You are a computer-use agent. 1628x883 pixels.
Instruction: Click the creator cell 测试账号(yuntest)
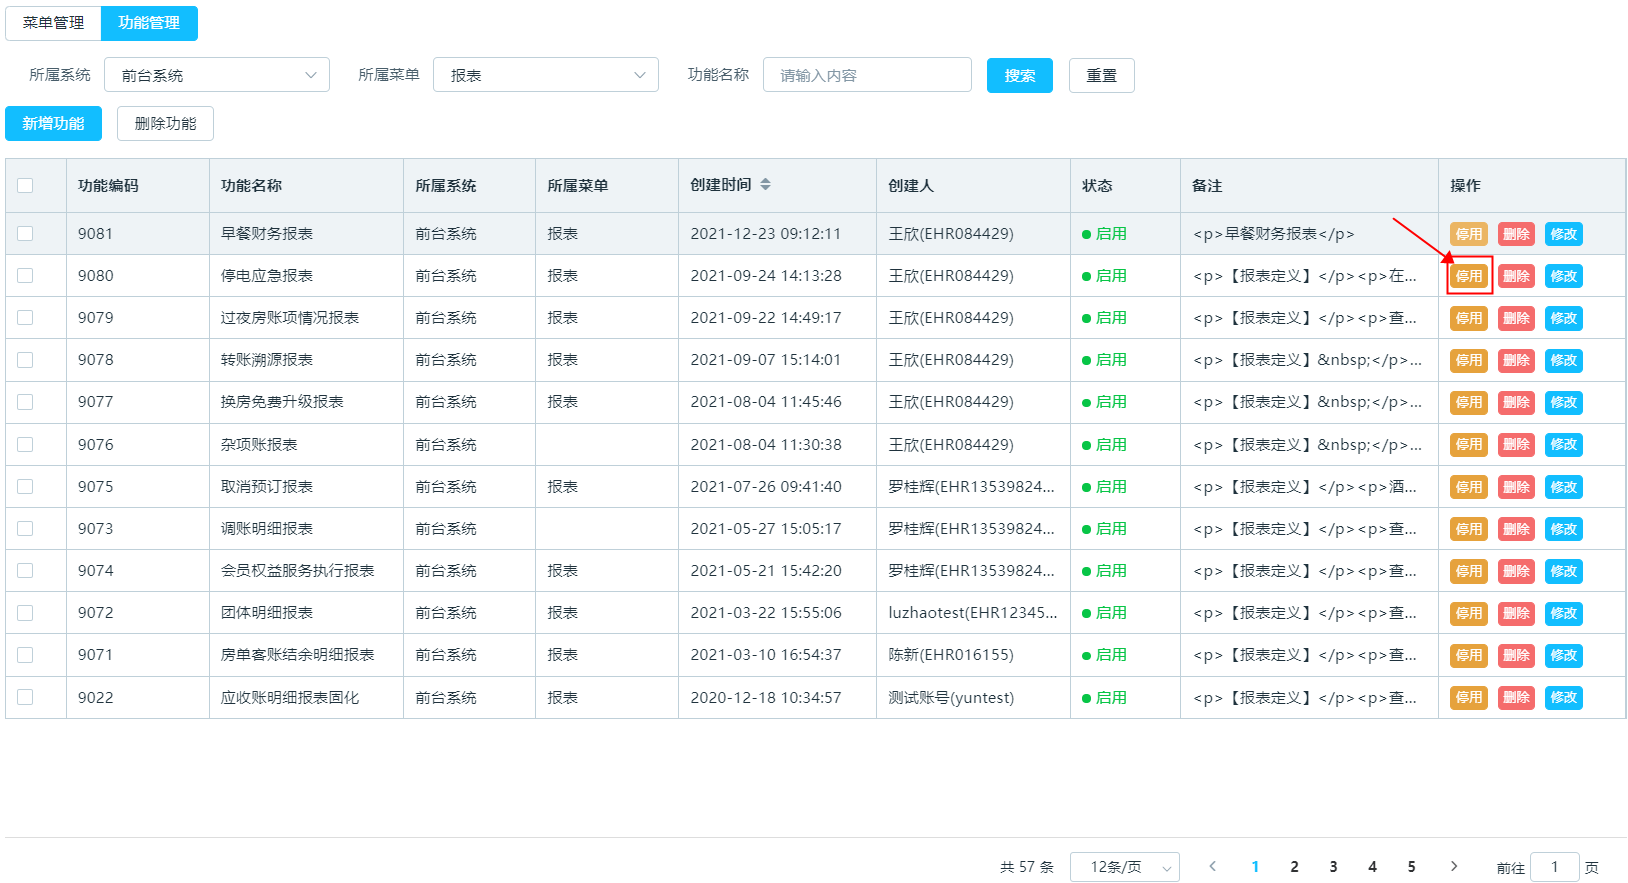951,697
